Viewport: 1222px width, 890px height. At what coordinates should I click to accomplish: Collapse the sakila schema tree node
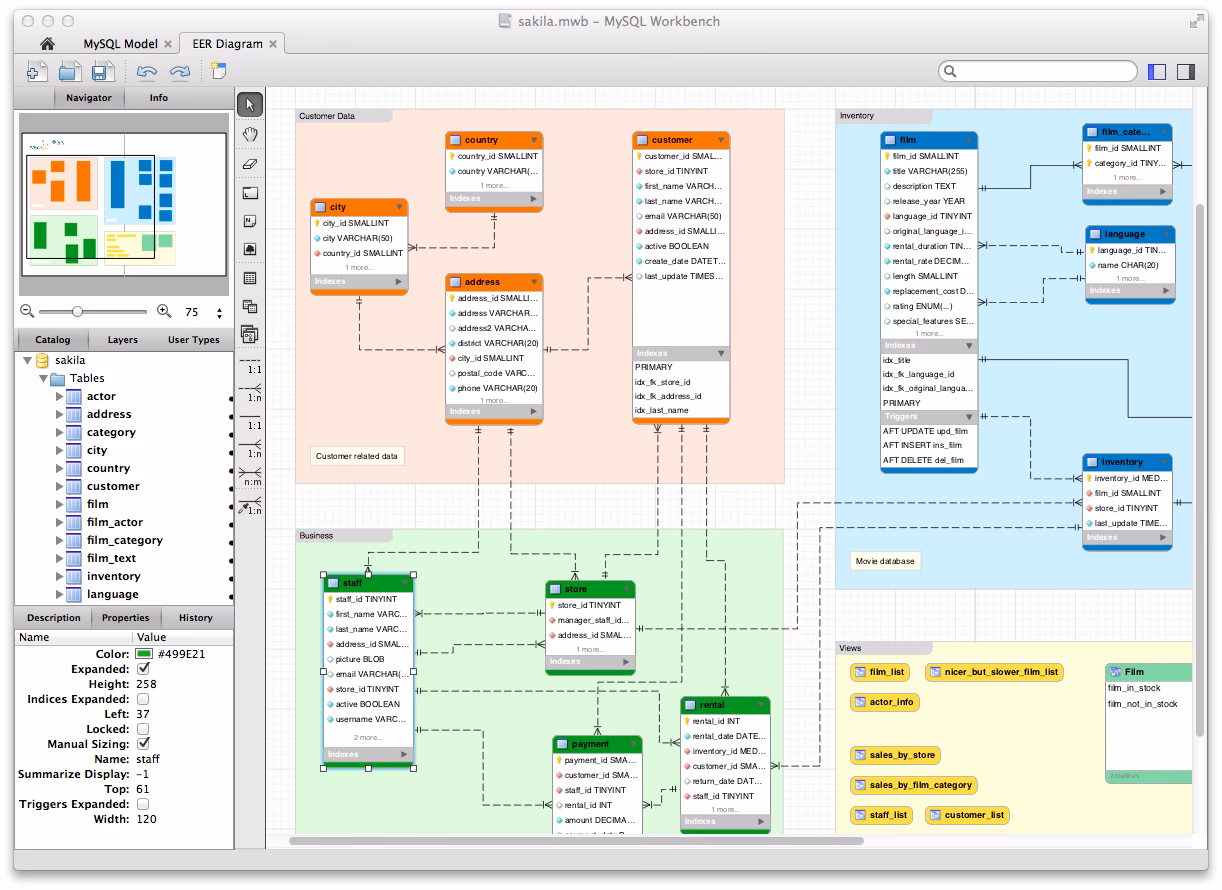[x=27, y=360]
